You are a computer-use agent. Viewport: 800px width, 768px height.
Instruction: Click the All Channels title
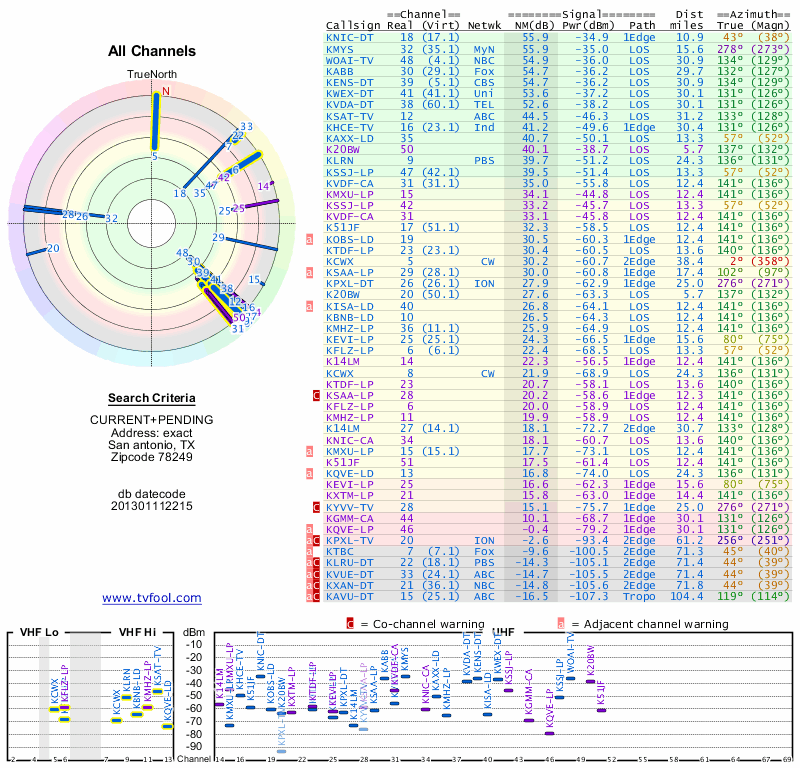pyautogui.click(x=152, y=51)
